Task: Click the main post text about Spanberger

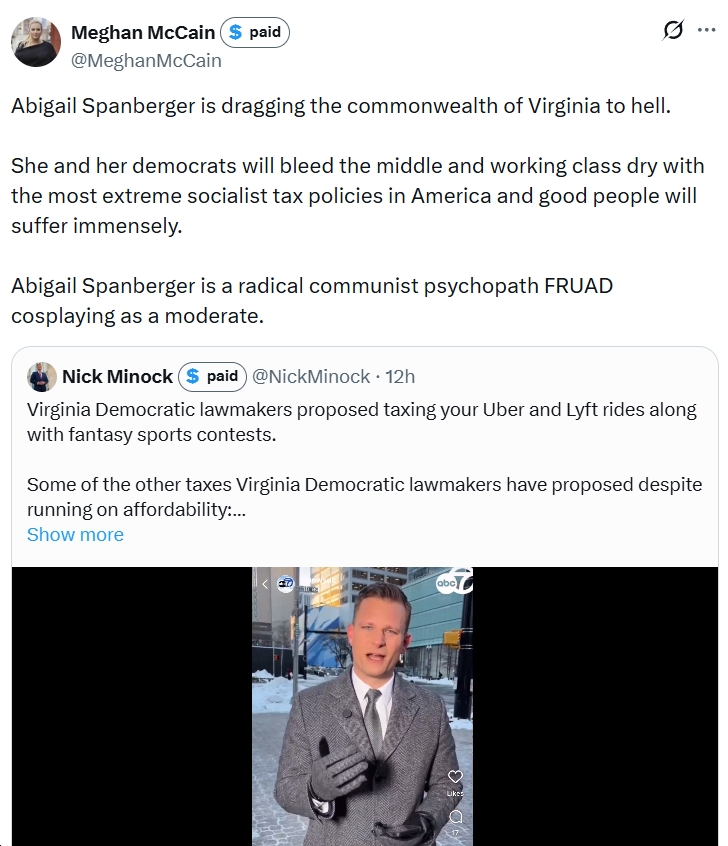Action: click(358, 210)
